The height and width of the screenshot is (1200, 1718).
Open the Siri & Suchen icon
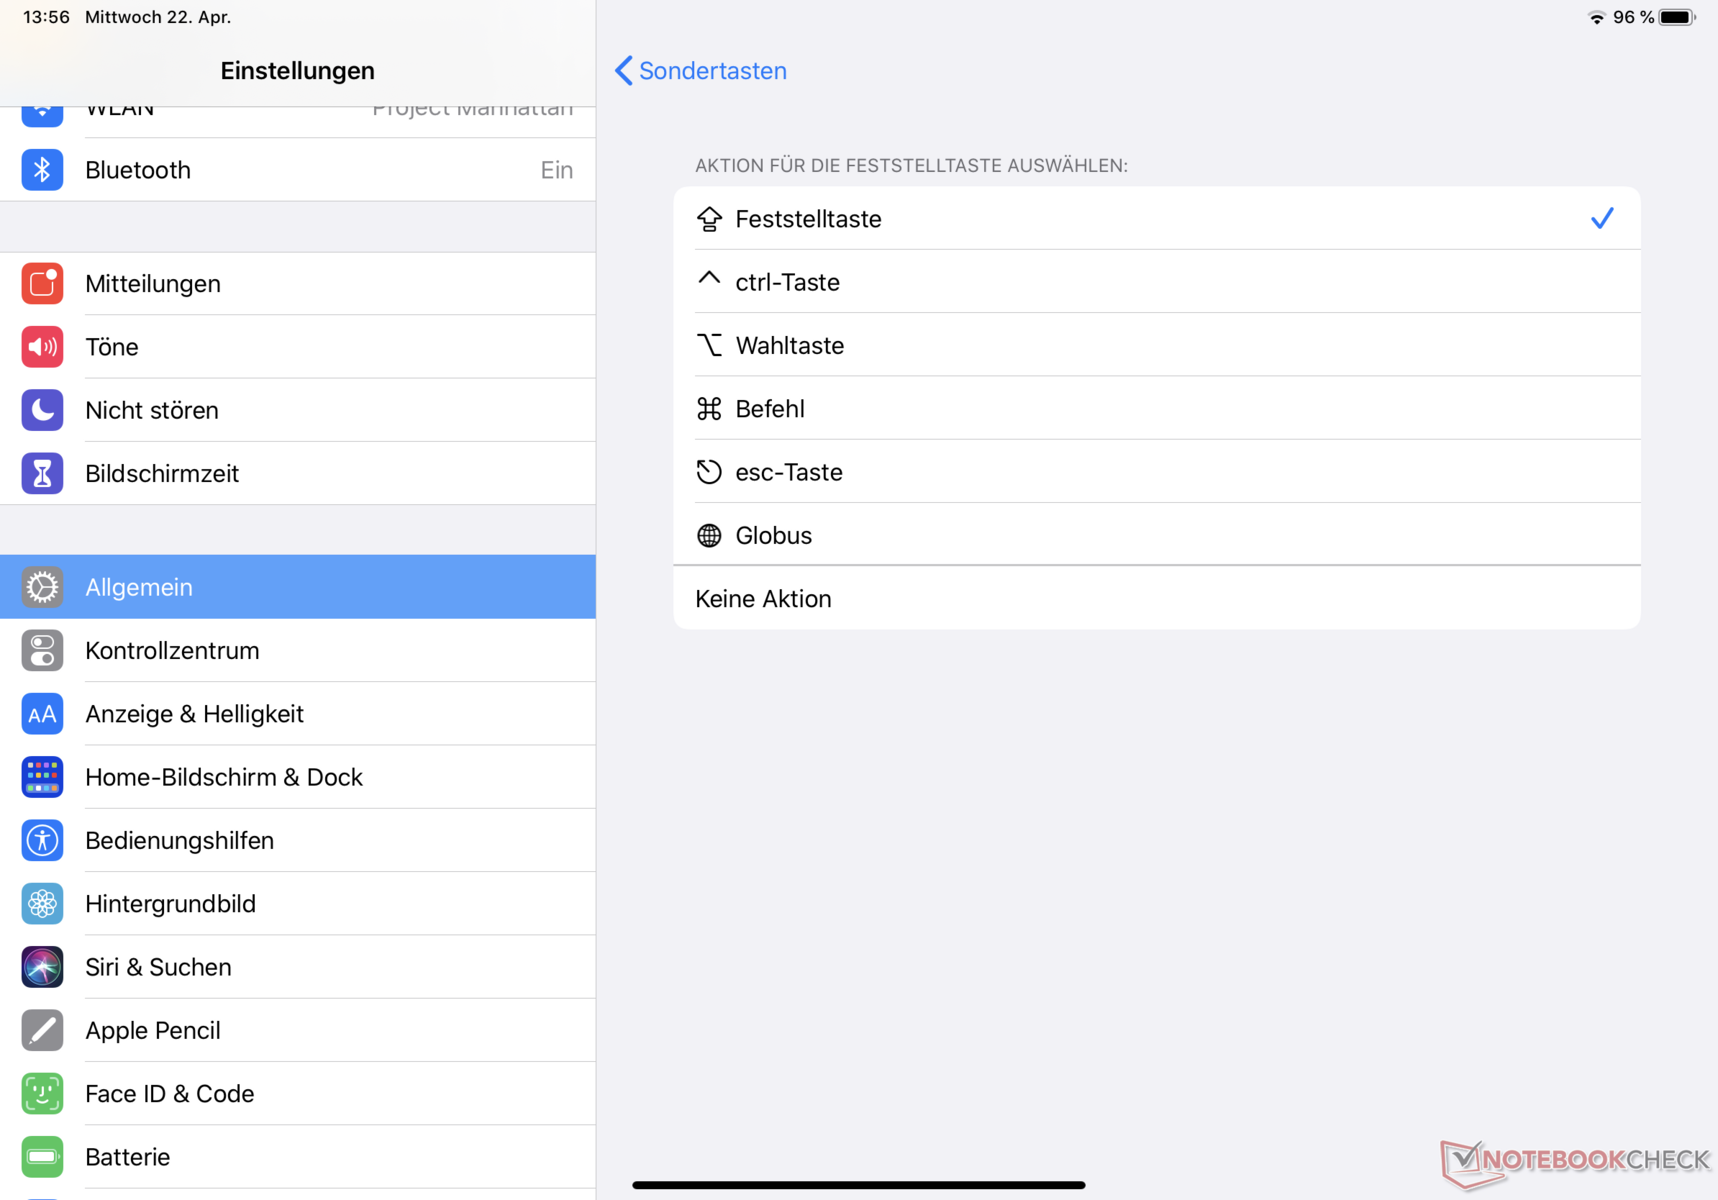click(42, 967)
